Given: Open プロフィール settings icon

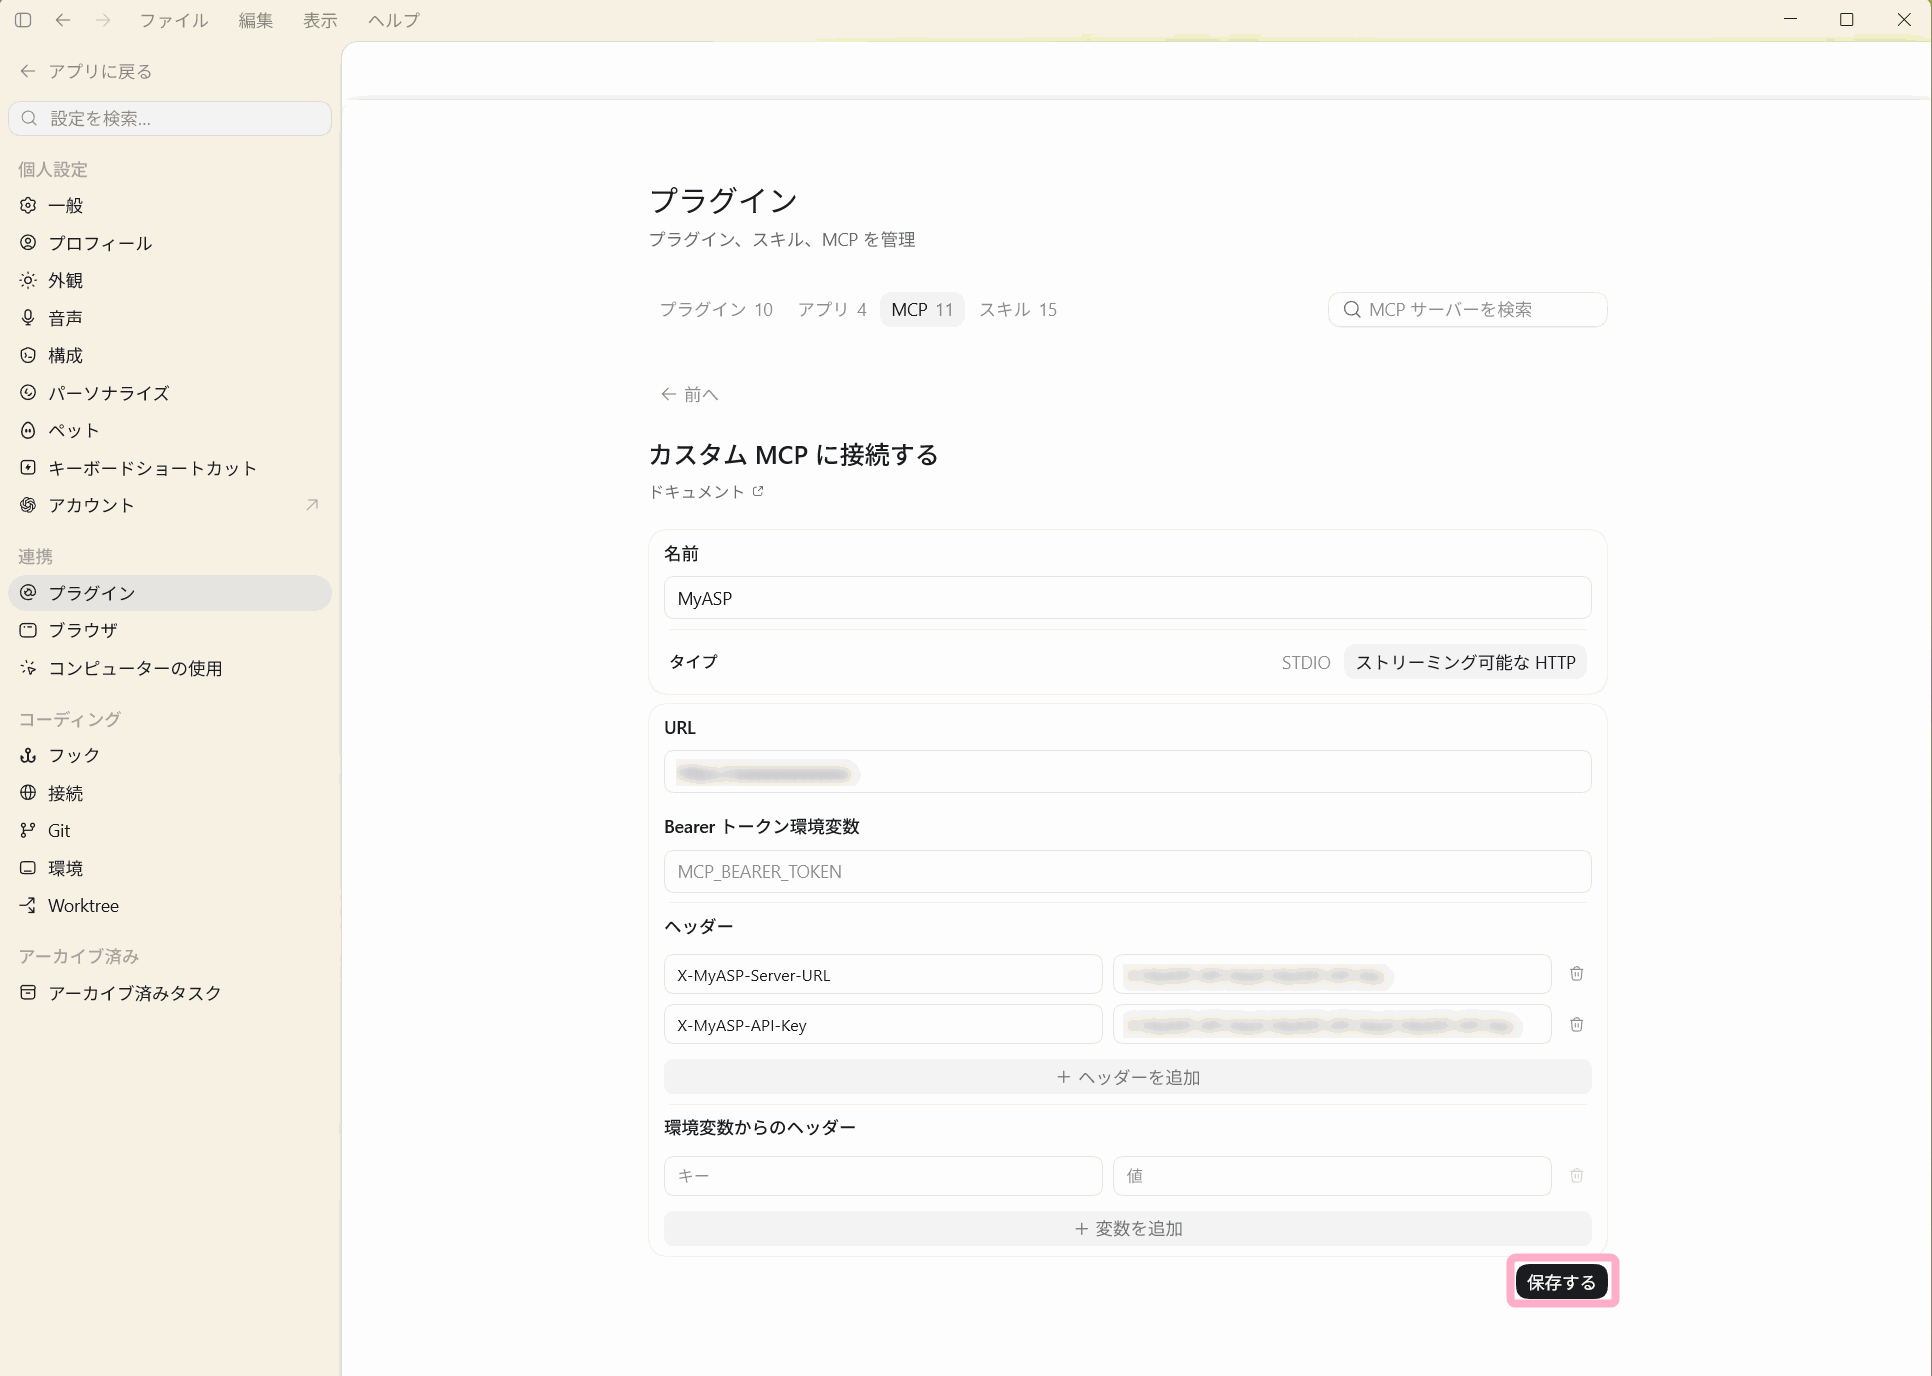Looking at the screenshot, I should [x=28, y=243].
